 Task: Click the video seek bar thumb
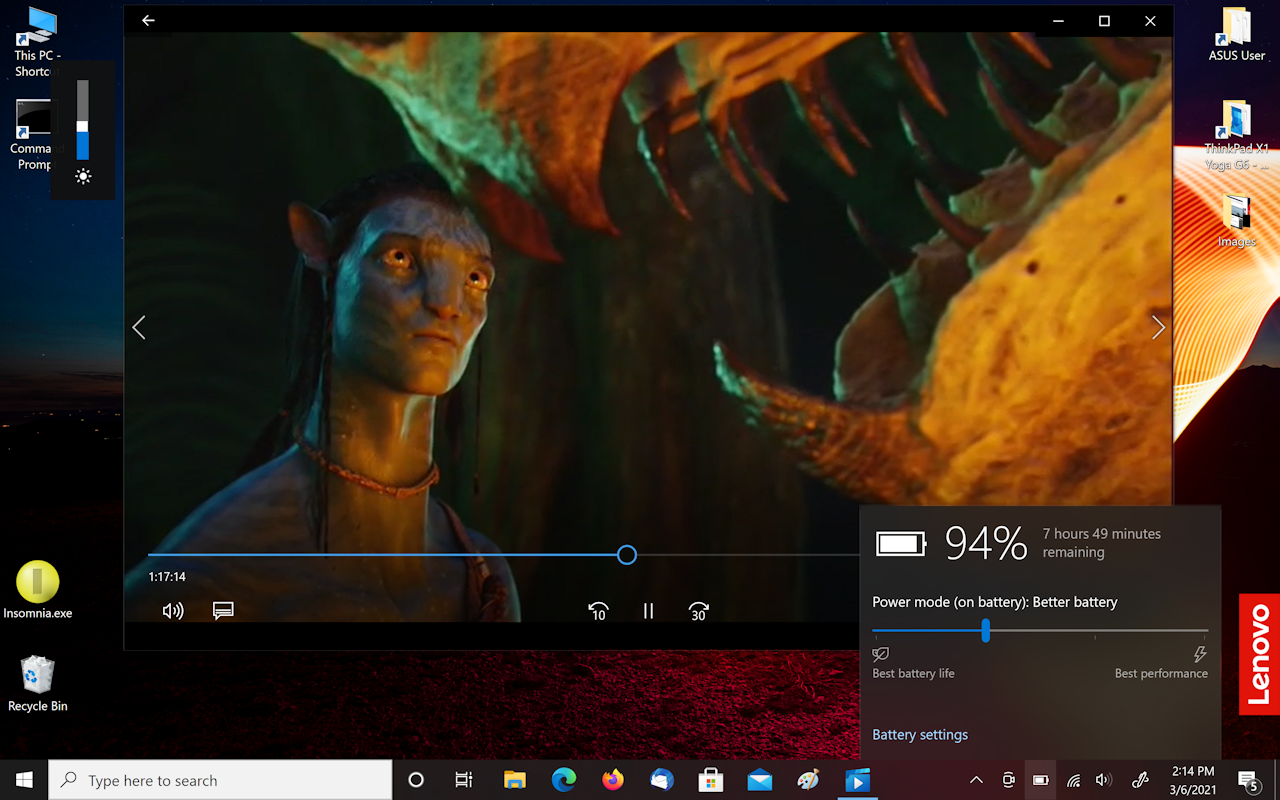(627, 554)
